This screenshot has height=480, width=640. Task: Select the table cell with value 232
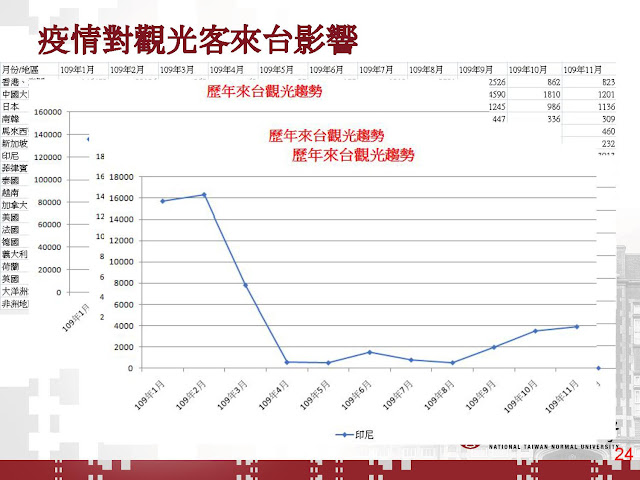[608, 143]
